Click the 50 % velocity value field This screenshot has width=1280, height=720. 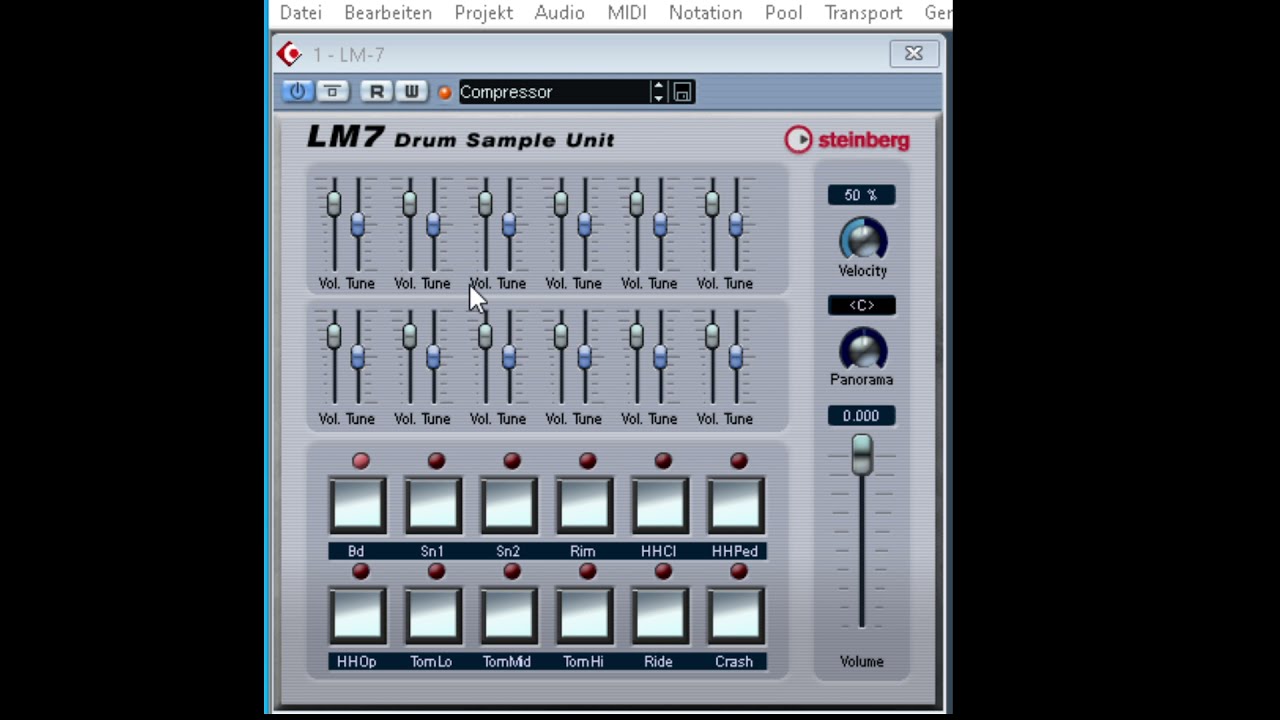click(861, 195)
